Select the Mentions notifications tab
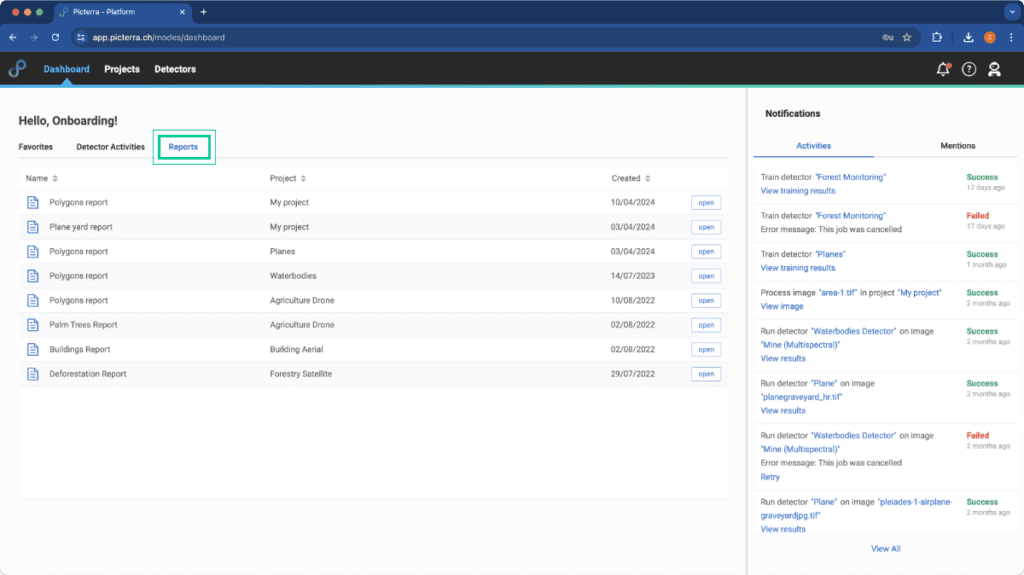The height and width of the screenshot is (575, 1024). [957, 146]
